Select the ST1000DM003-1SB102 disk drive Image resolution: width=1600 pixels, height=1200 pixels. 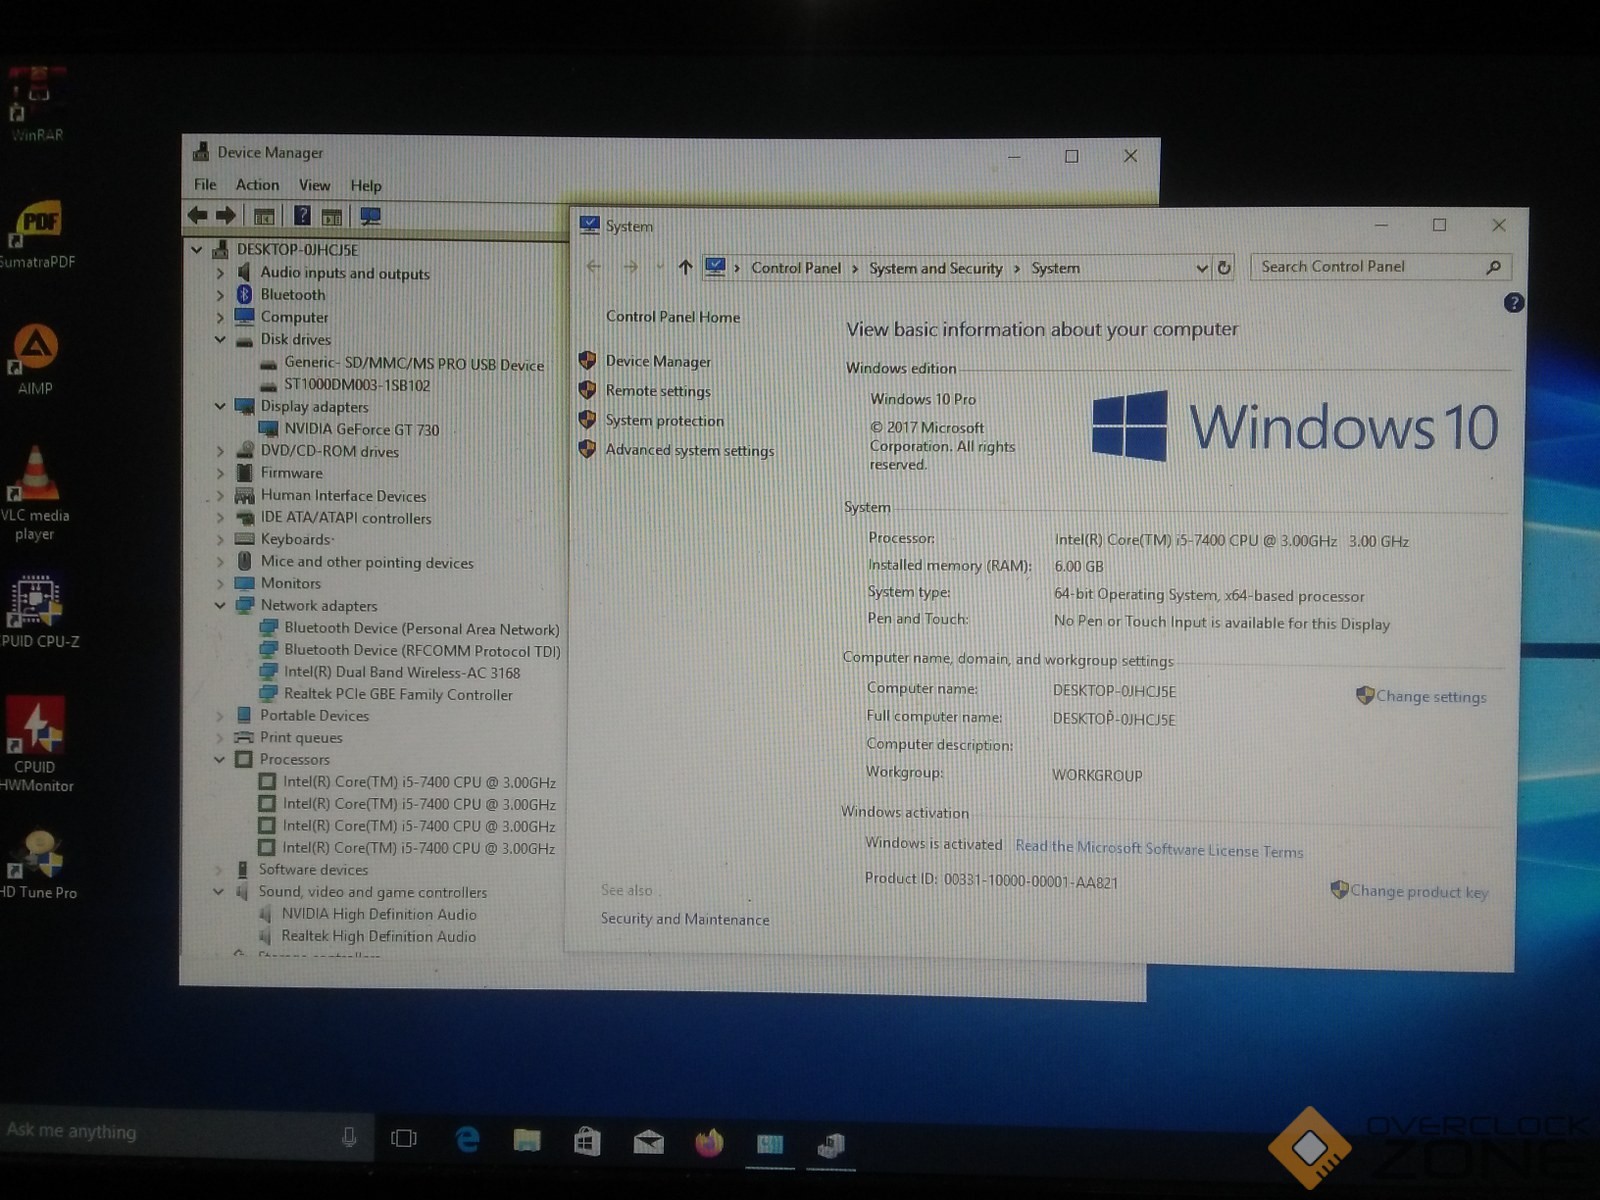click(357, 385)
